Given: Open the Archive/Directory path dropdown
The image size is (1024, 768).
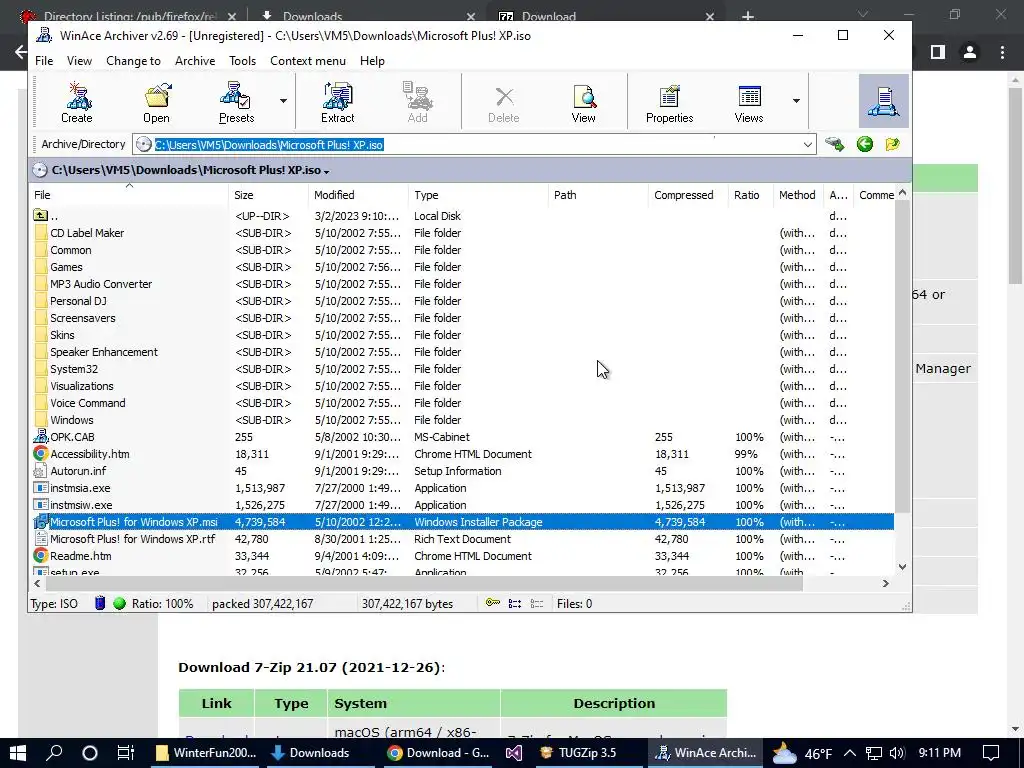Looking at the screenshot, I should pyautogui.click(x=808, y=144).
